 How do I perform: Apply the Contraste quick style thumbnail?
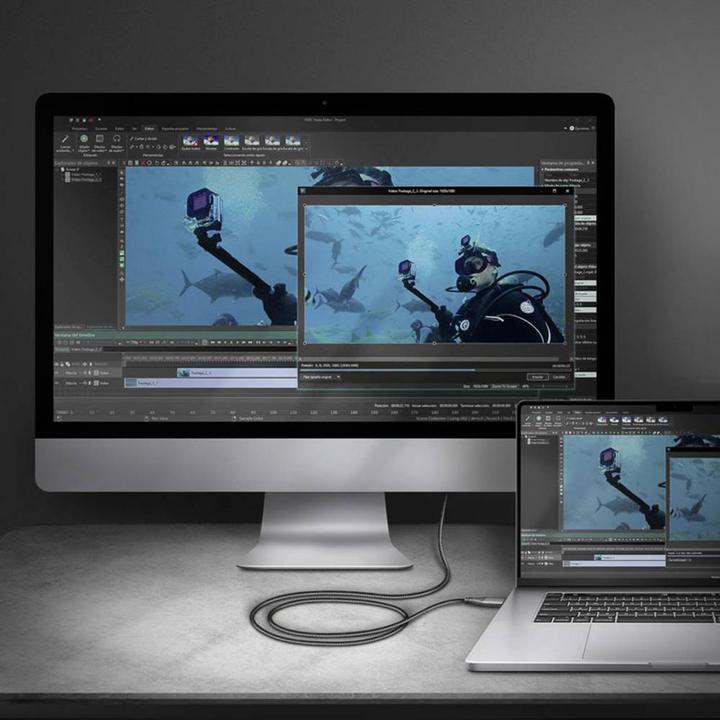pyautogui.click(x=231, y=141)
